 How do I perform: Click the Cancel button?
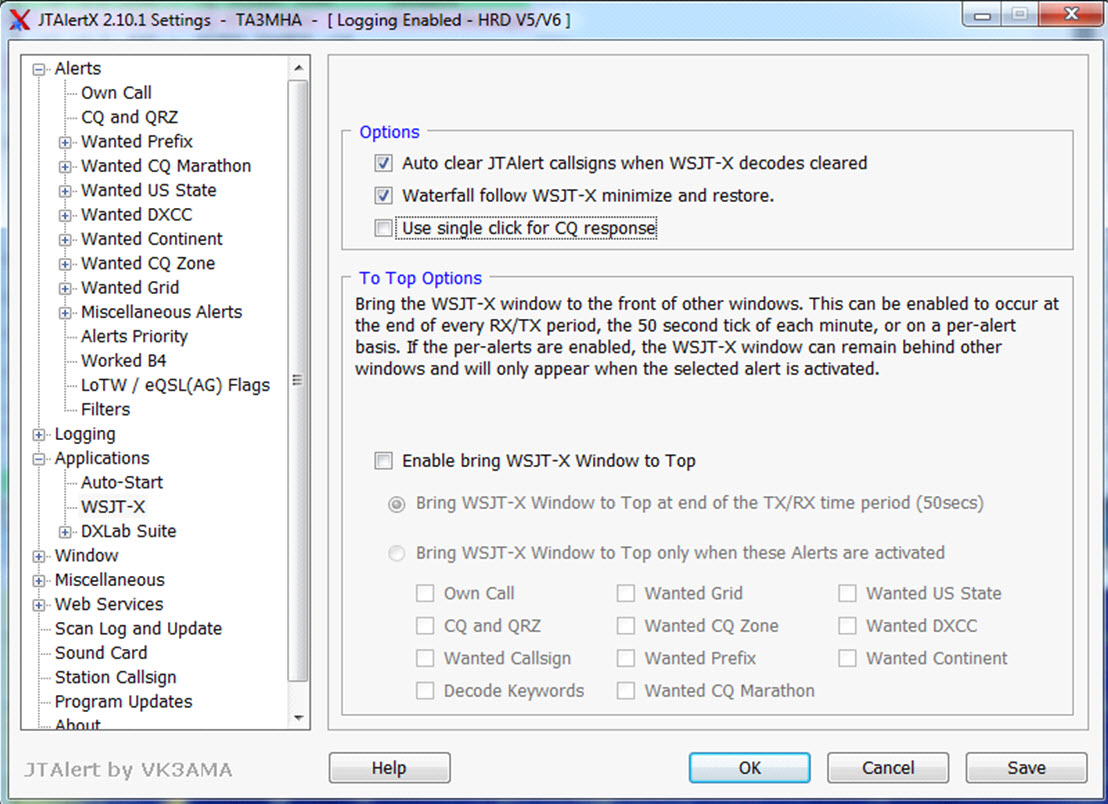[x=888, y=768]
